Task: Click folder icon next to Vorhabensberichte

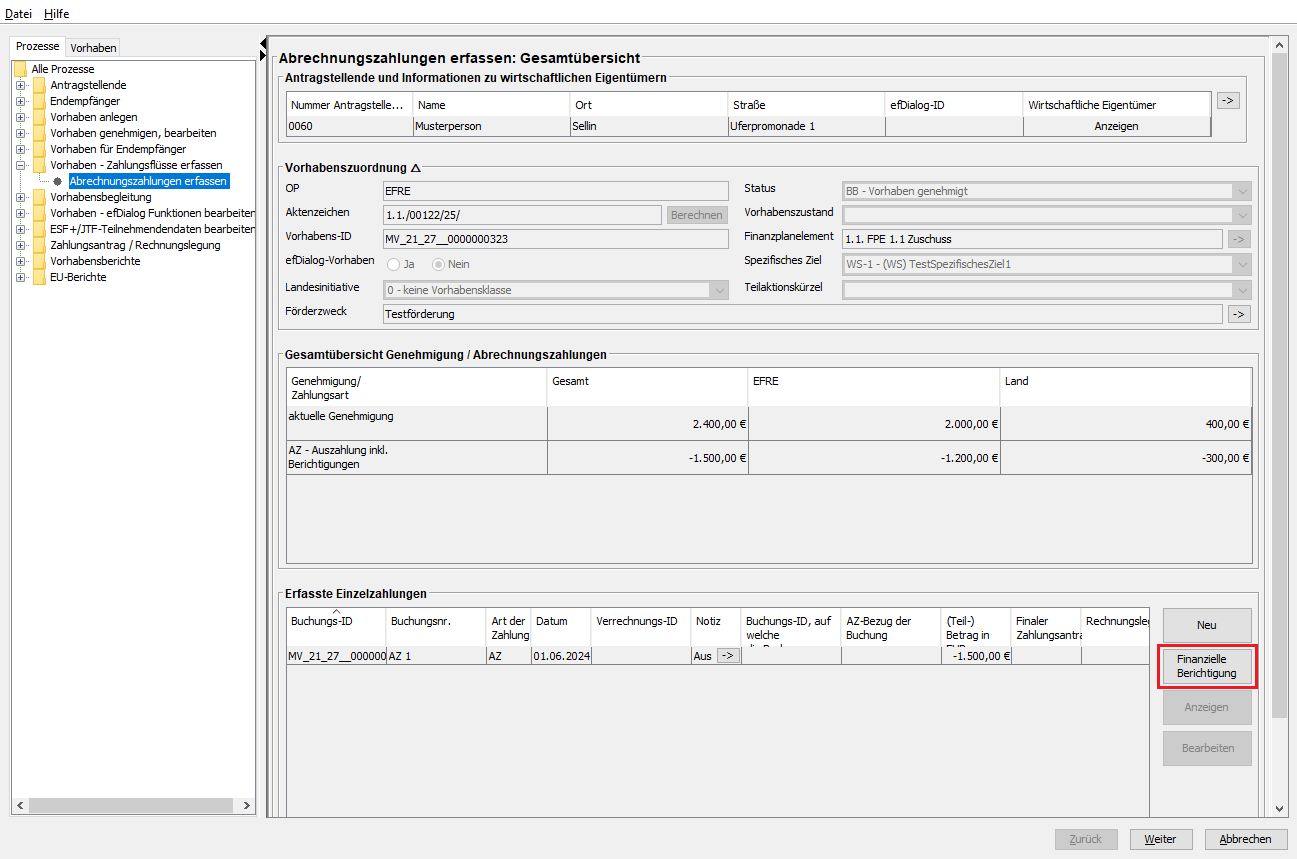Action: click(x=39, y=261)
